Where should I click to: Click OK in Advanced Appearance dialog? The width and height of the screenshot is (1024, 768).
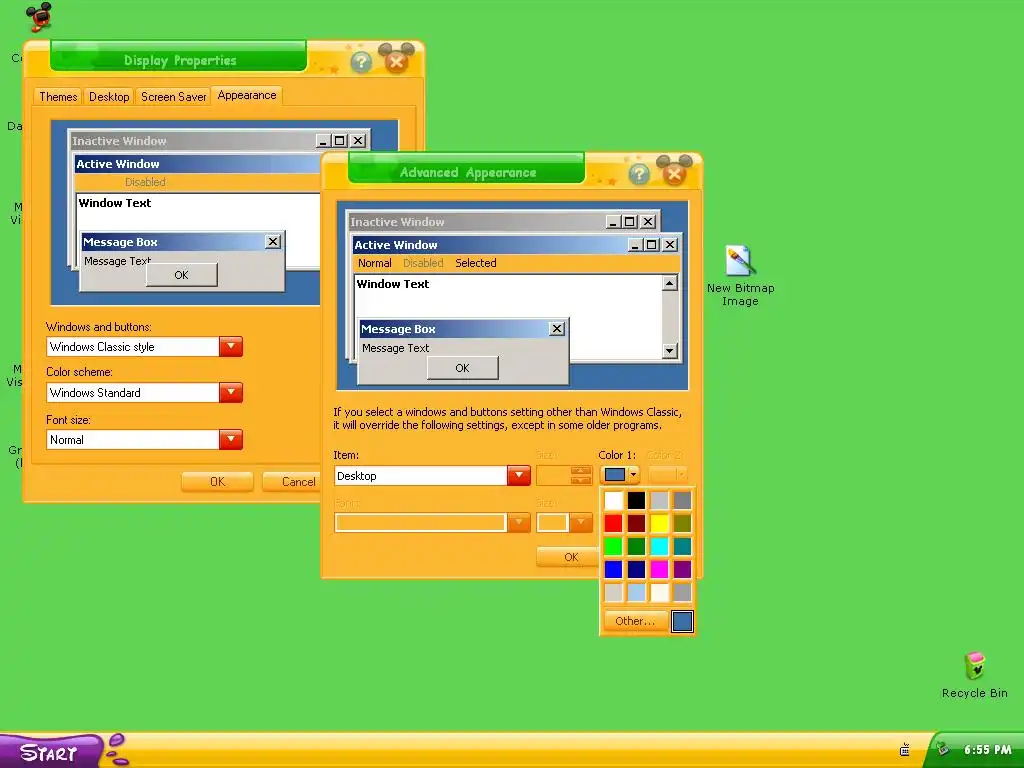[x=568, y=557]
